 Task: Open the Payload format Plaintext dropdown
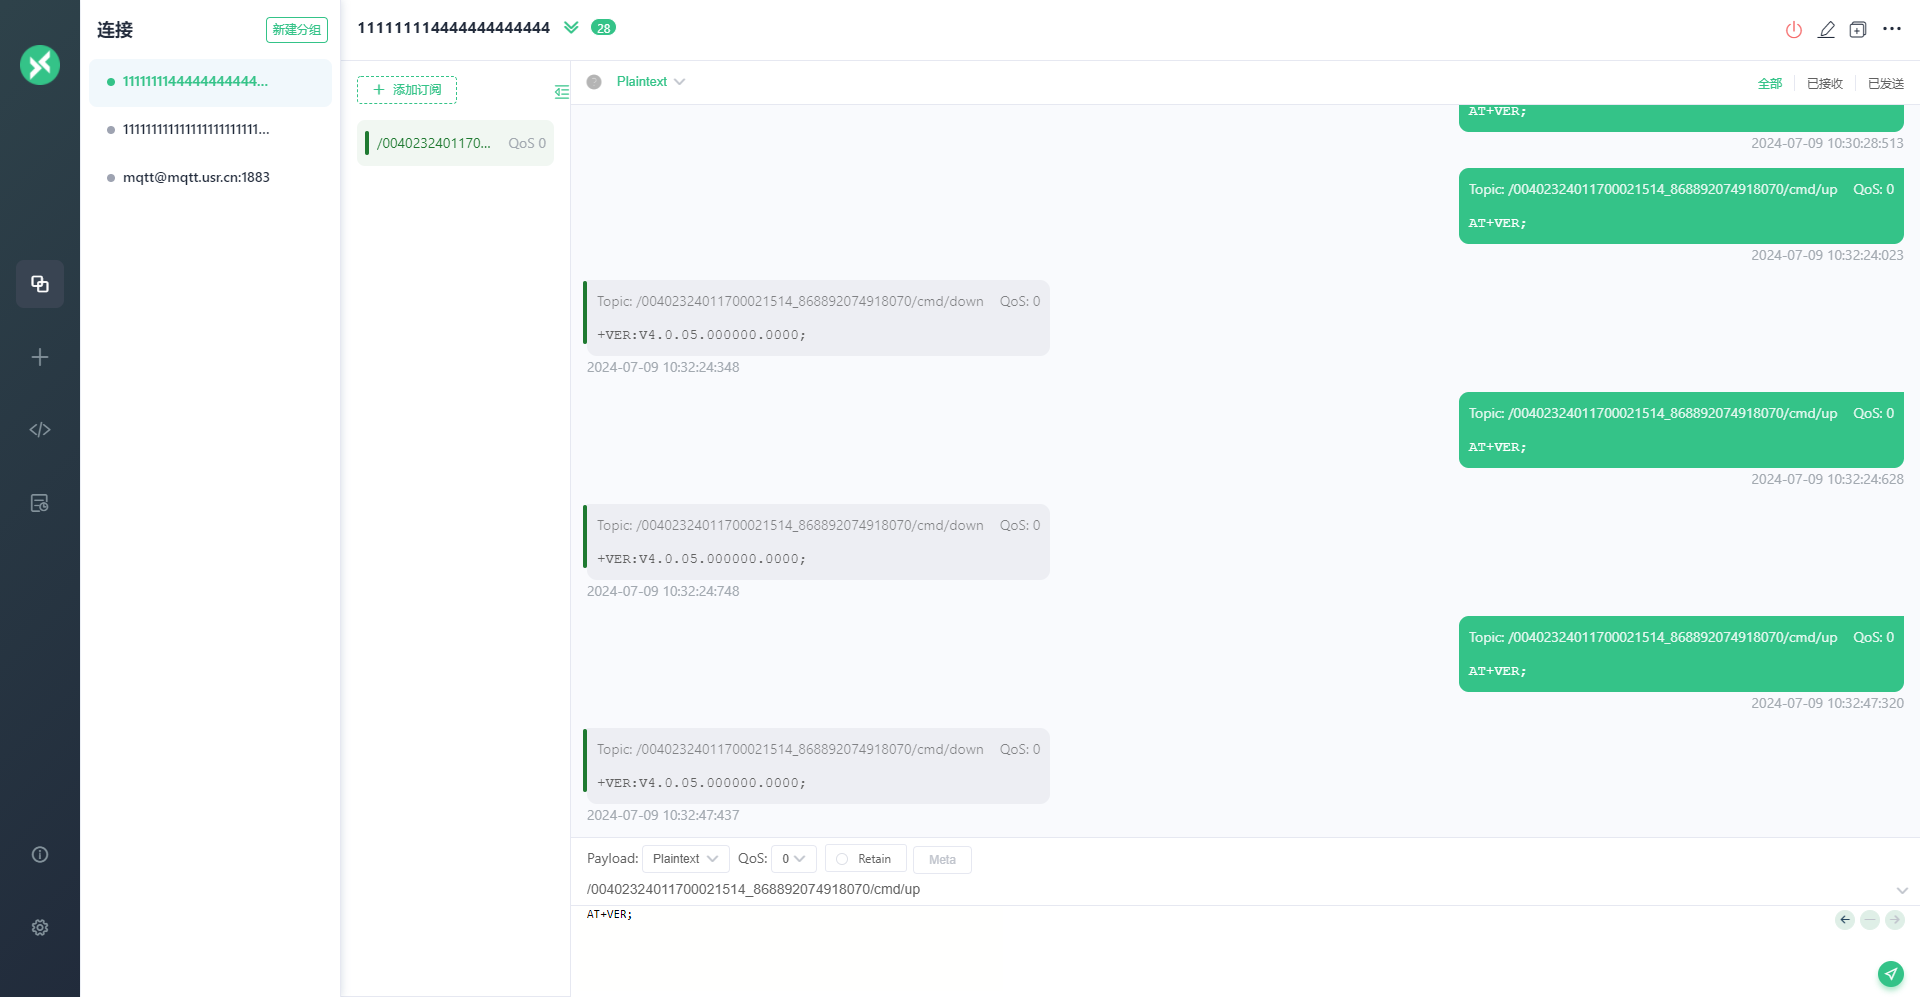click(685, 859)
